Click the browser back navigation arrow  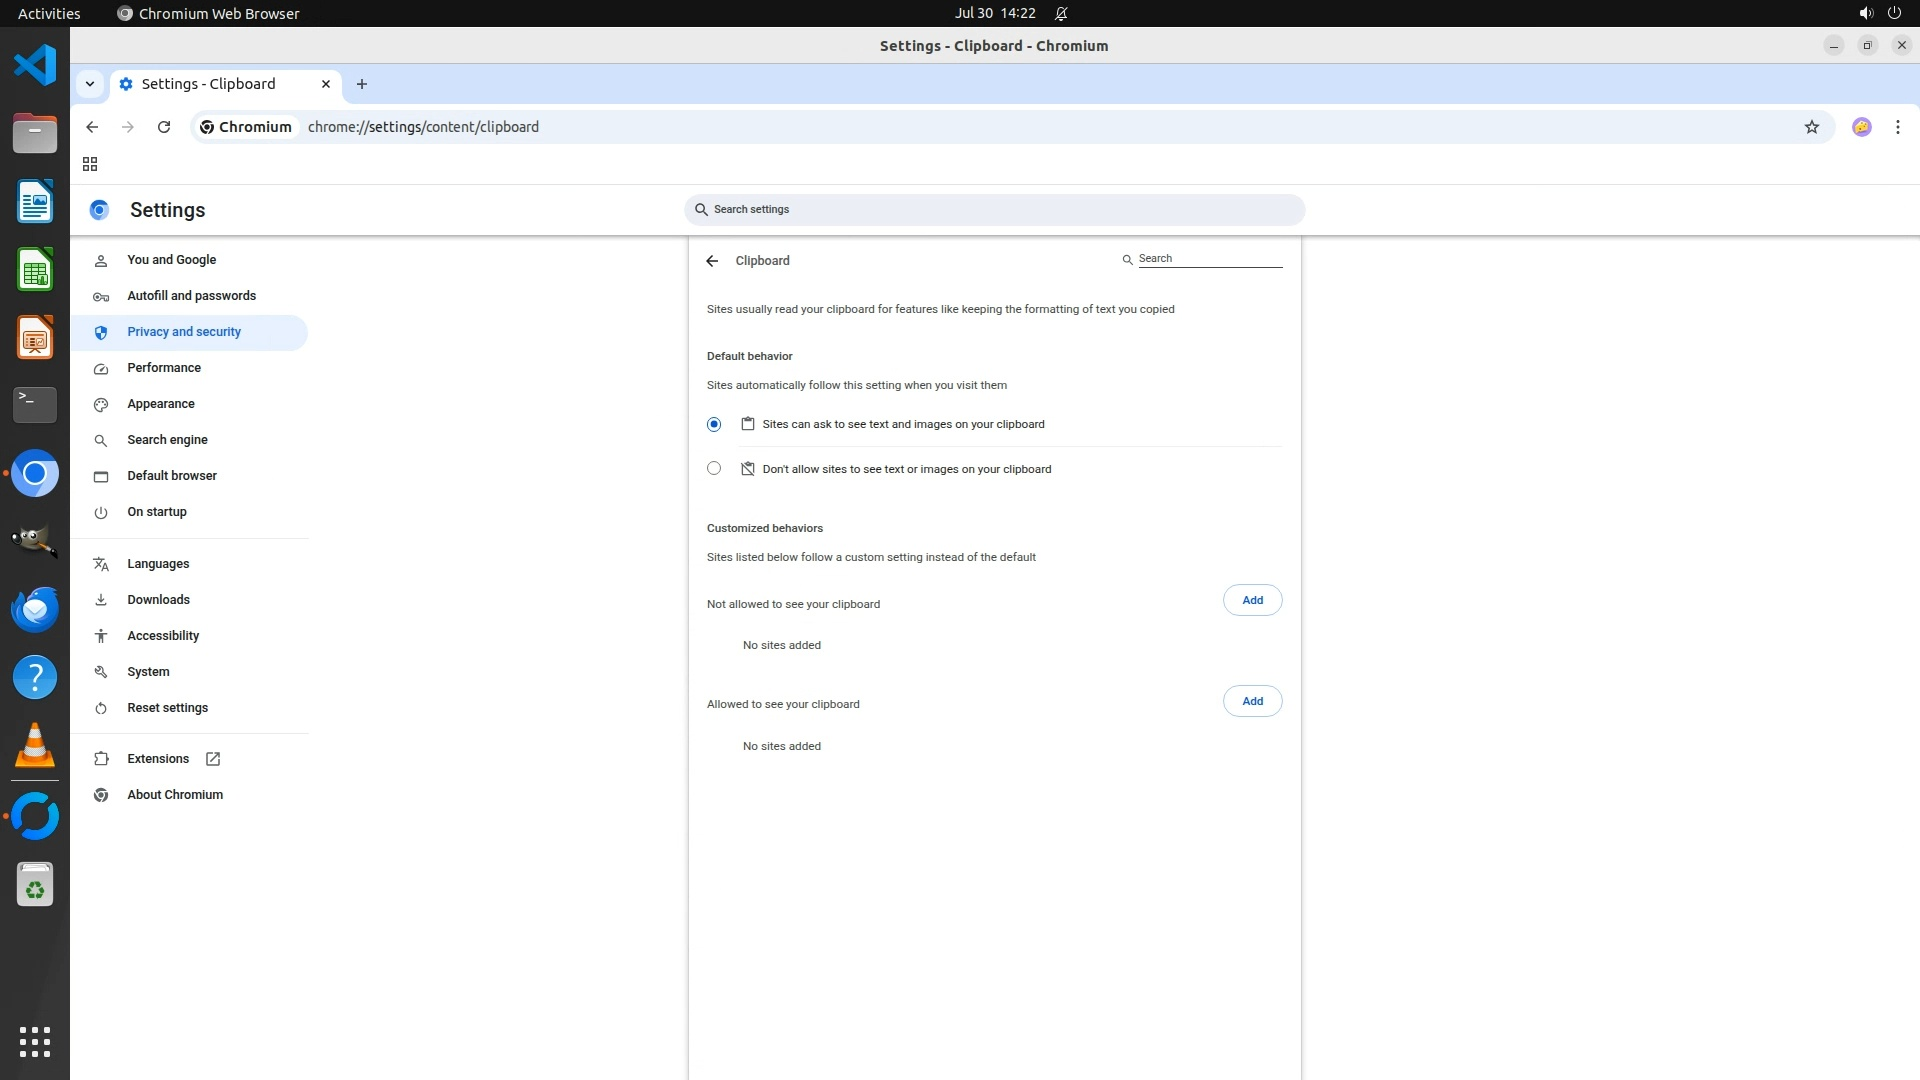point(92,127)
